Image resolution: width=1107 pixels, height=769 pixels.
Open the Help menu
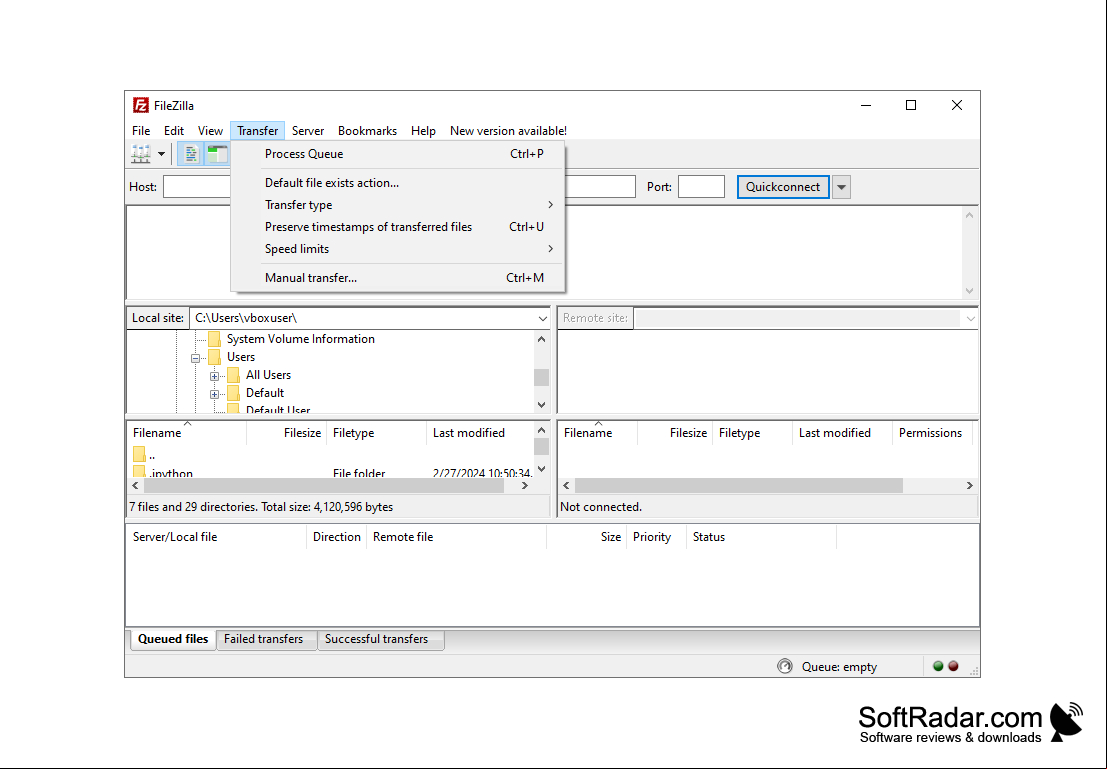(x=423, y=131)
